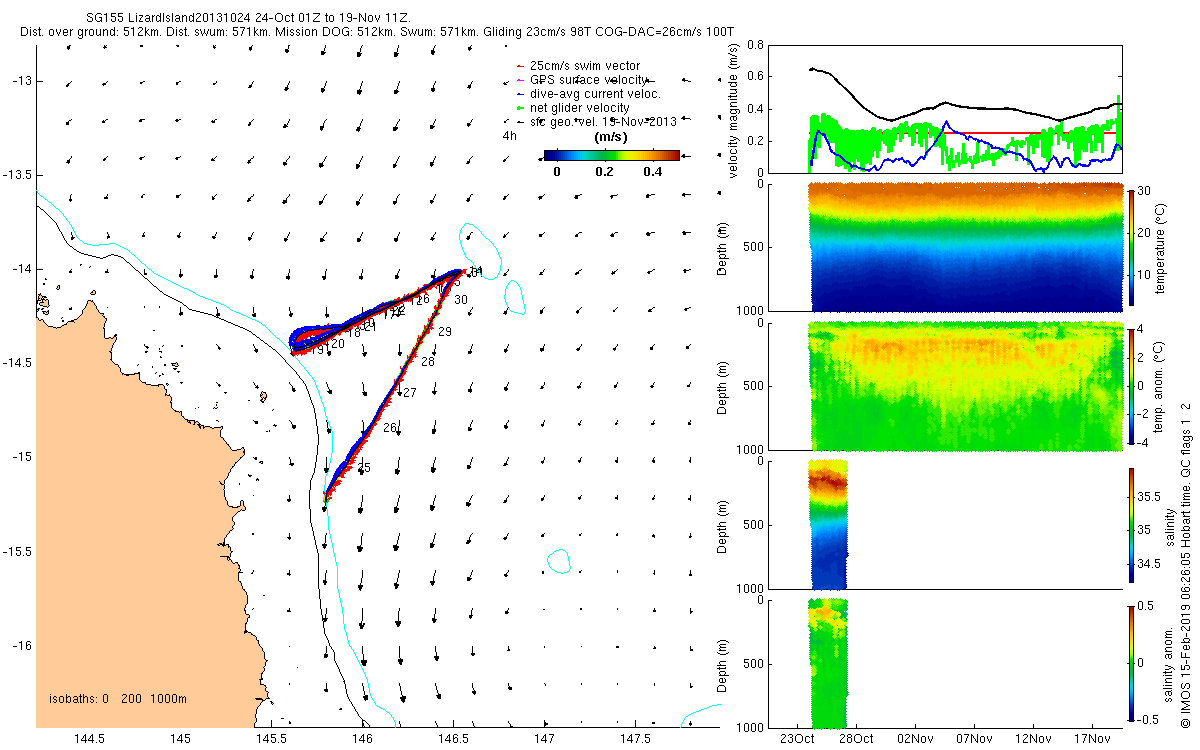The height and width of the screenshot is (750, 1200).
Task: Click the temperature anomaly depth-section plot
Action: pyautogui.click(x=964, y=385)
